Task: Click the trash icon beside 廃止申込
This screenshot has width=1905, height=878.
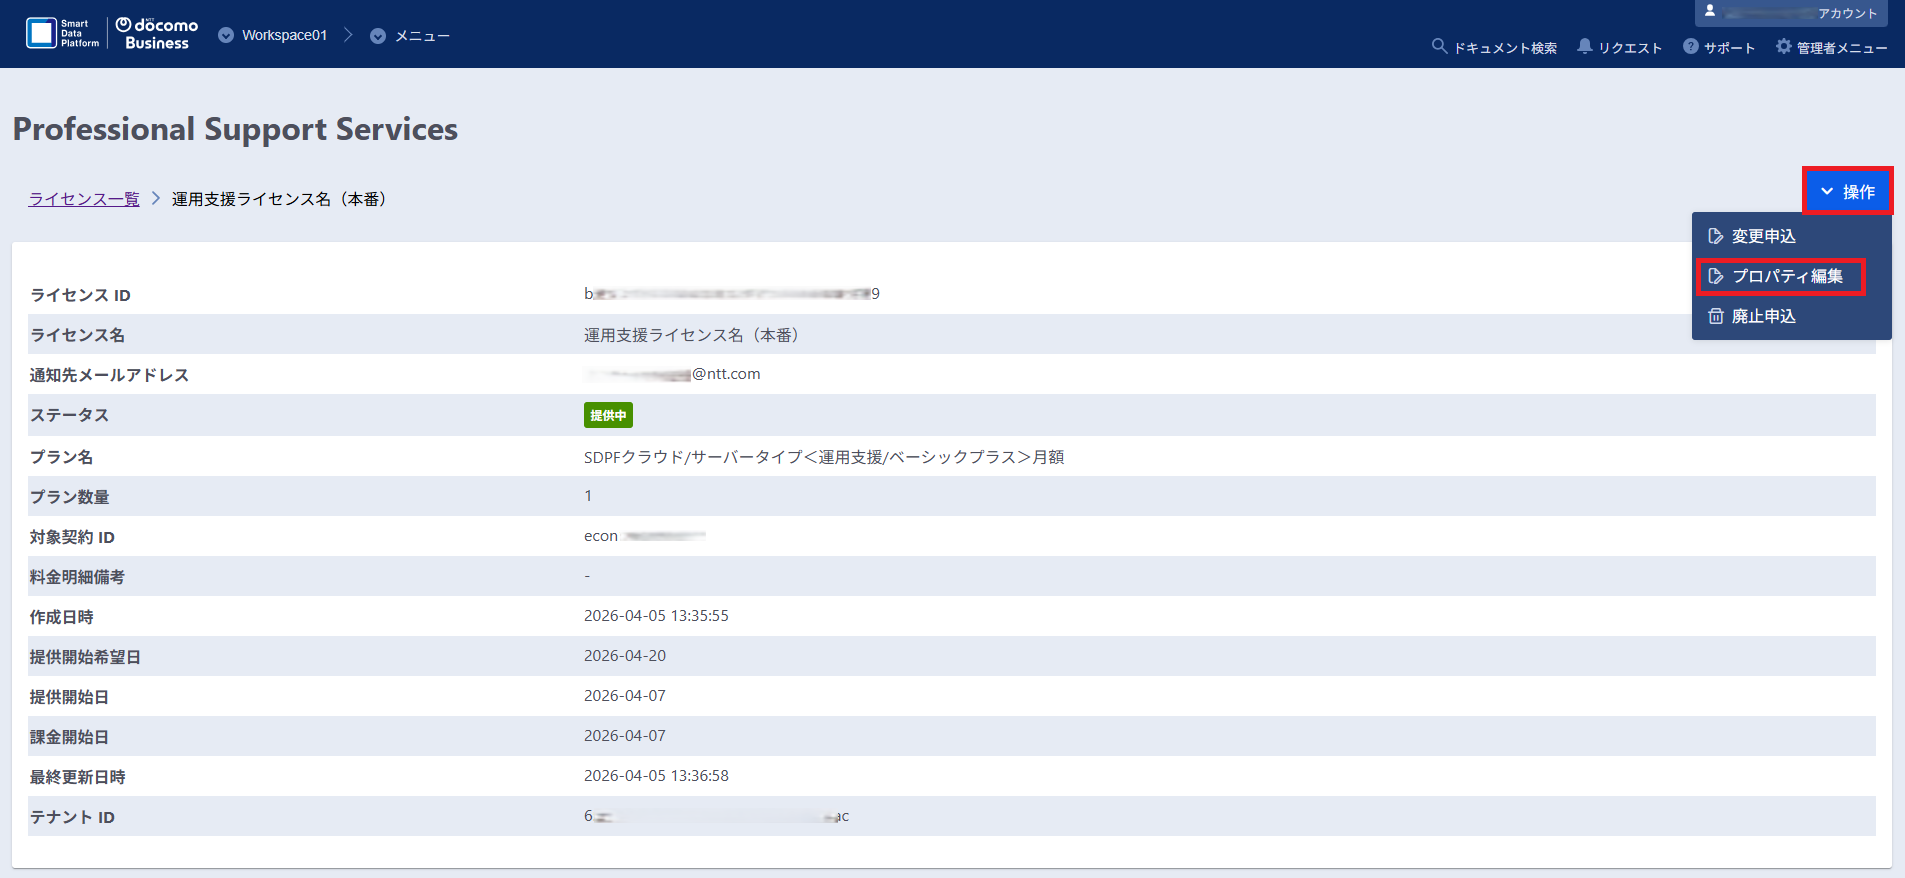Action: tap(1716, 316)
